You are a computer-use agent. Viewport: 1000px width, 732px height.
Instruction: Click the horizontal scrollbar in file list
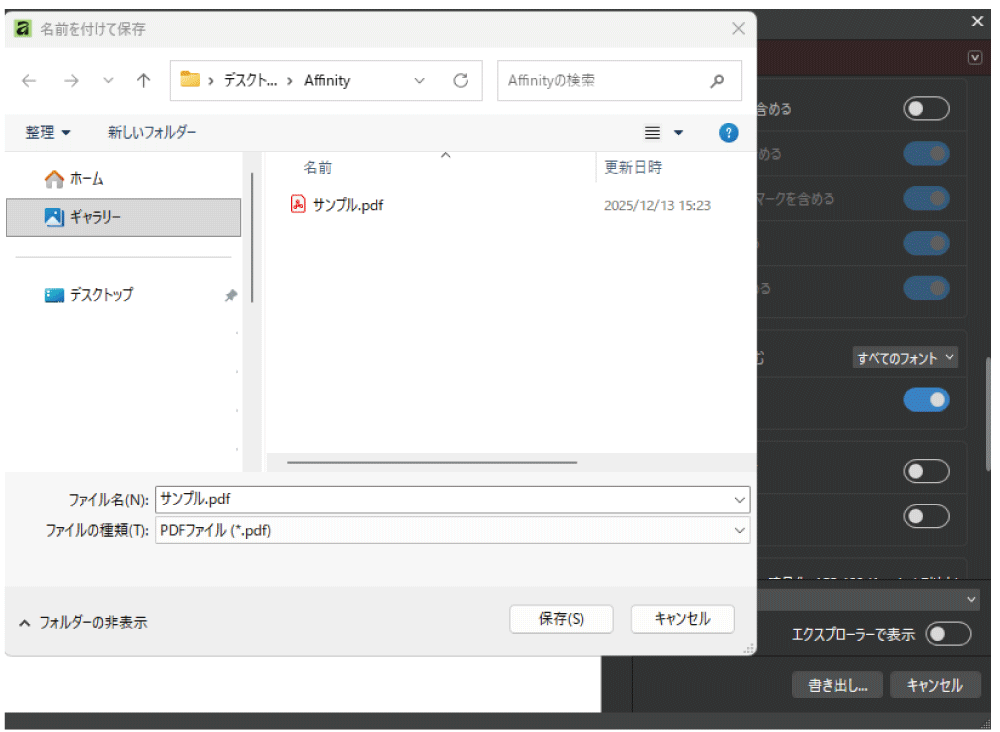coord(432,462)
